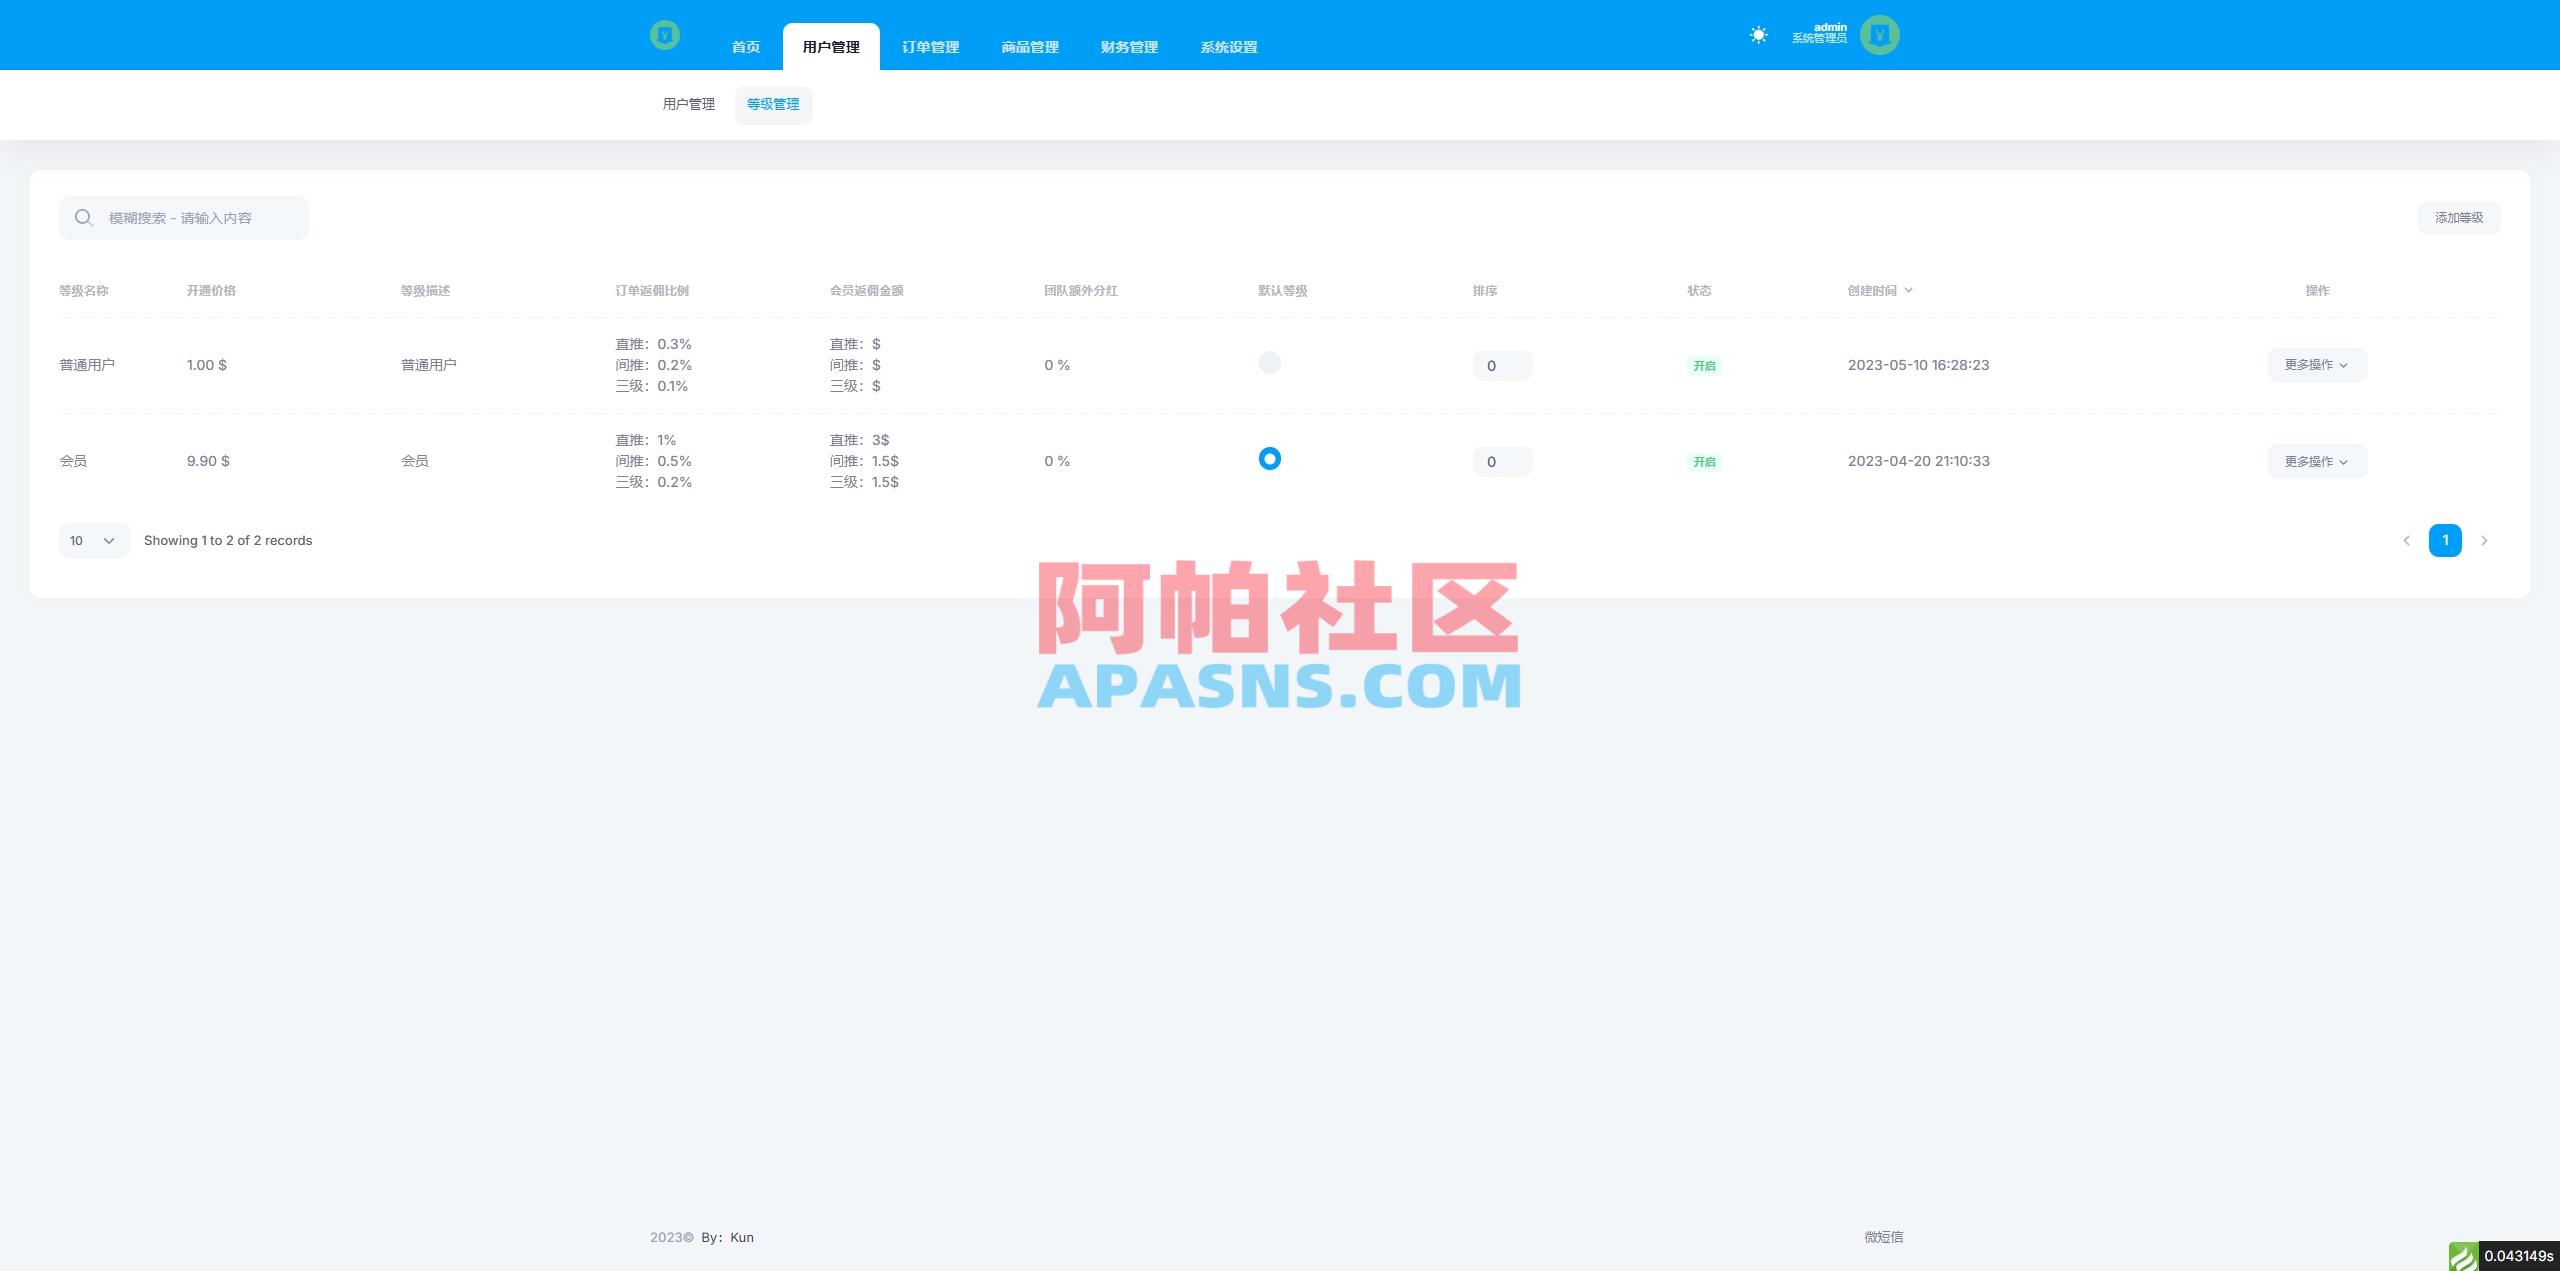Select page 1 in pagination
Screen dimensions: 2560x1271
2445,540
